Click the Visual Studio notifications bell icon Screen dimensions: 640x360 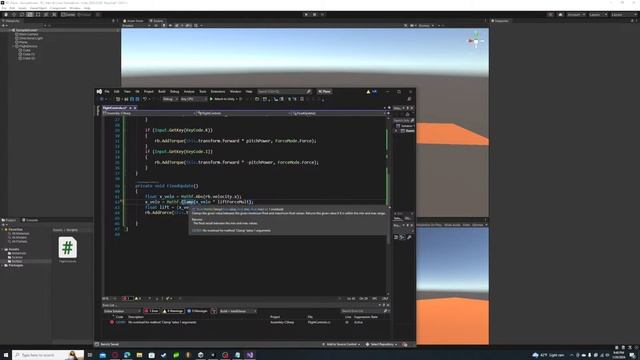pyautogui.click(x=405, y=344)
